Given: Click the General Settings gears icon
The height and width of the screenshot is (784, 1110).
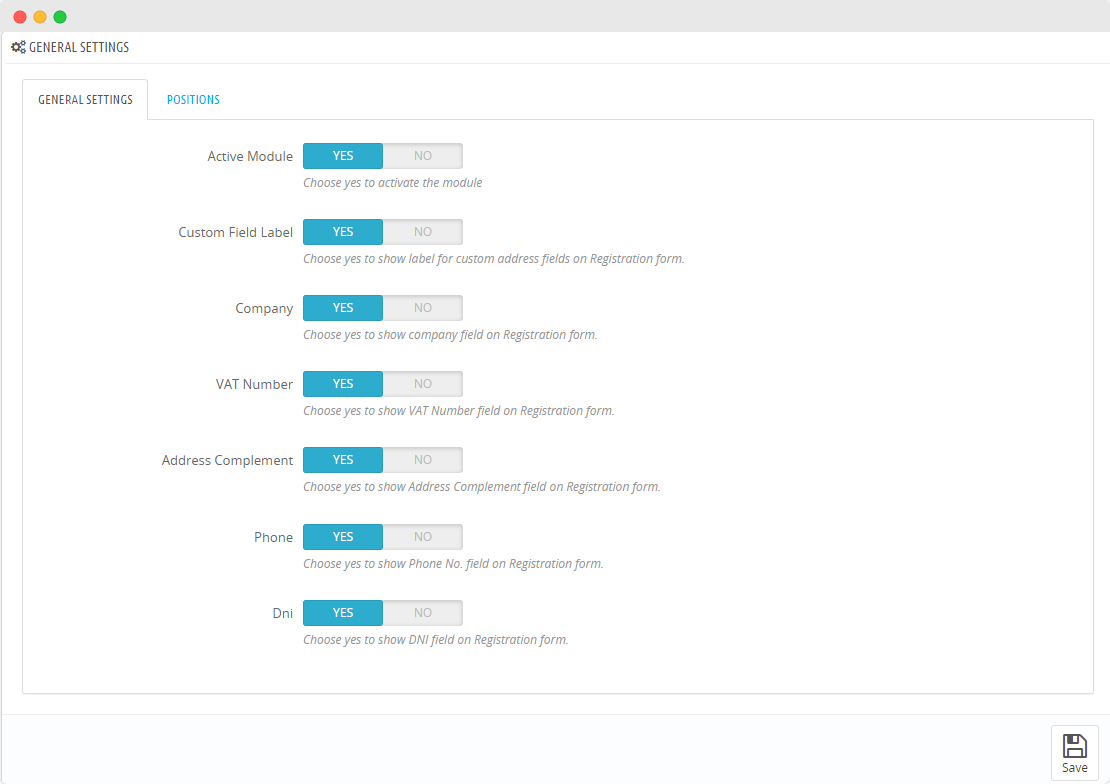Looking at the screenshot, I should [18, 47].
